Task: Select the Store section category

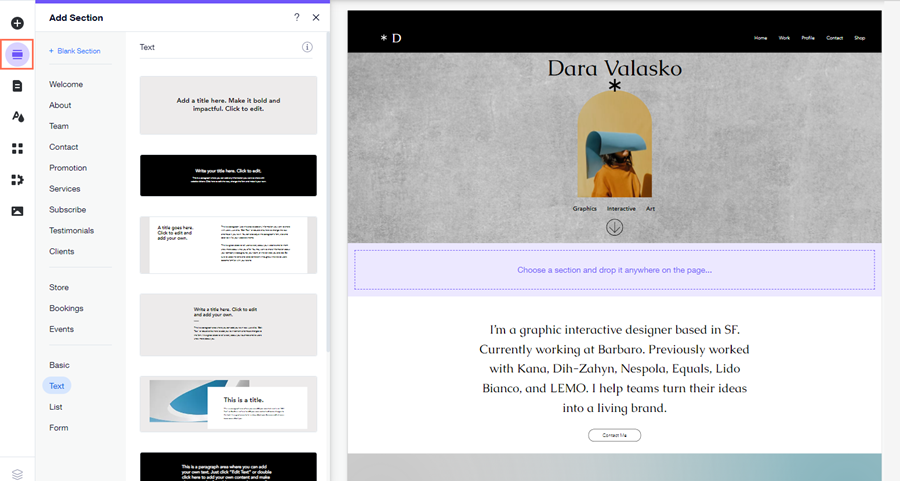Action: click(59, 287)
